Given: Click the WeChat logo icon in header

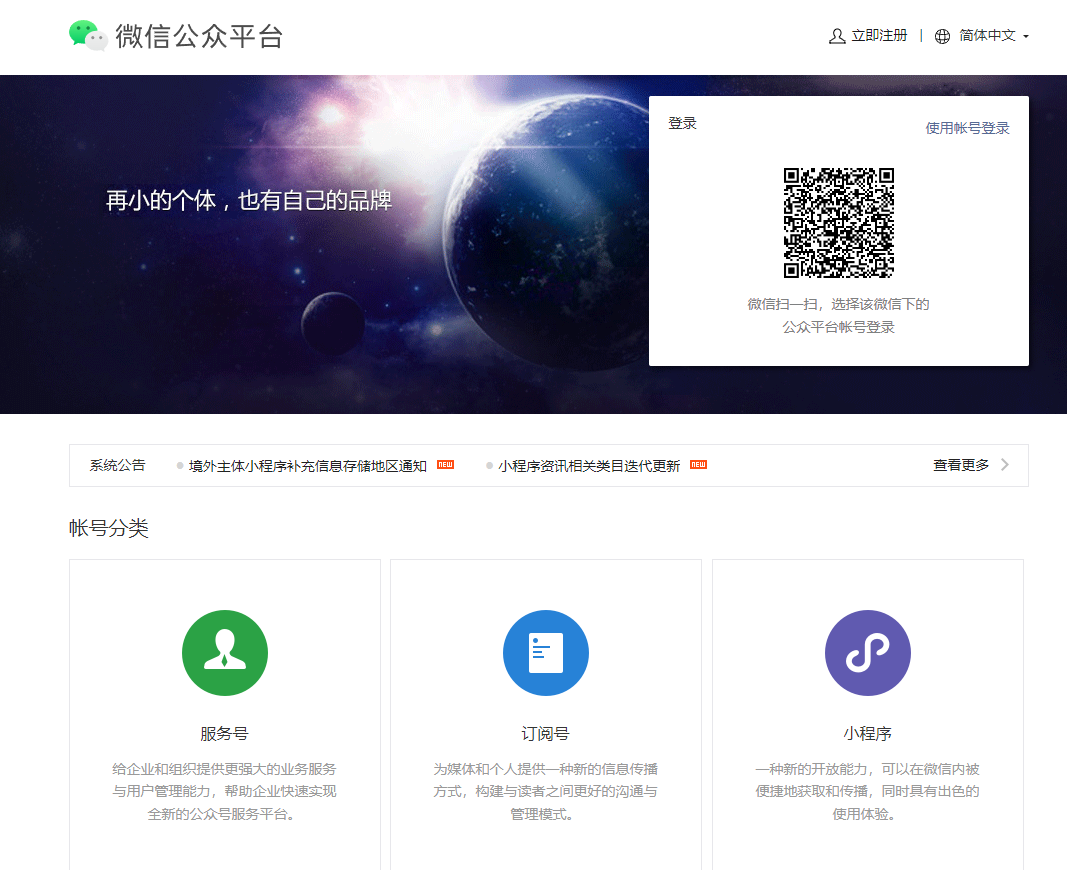Looking at the screenshot, I should pos(88,36).
